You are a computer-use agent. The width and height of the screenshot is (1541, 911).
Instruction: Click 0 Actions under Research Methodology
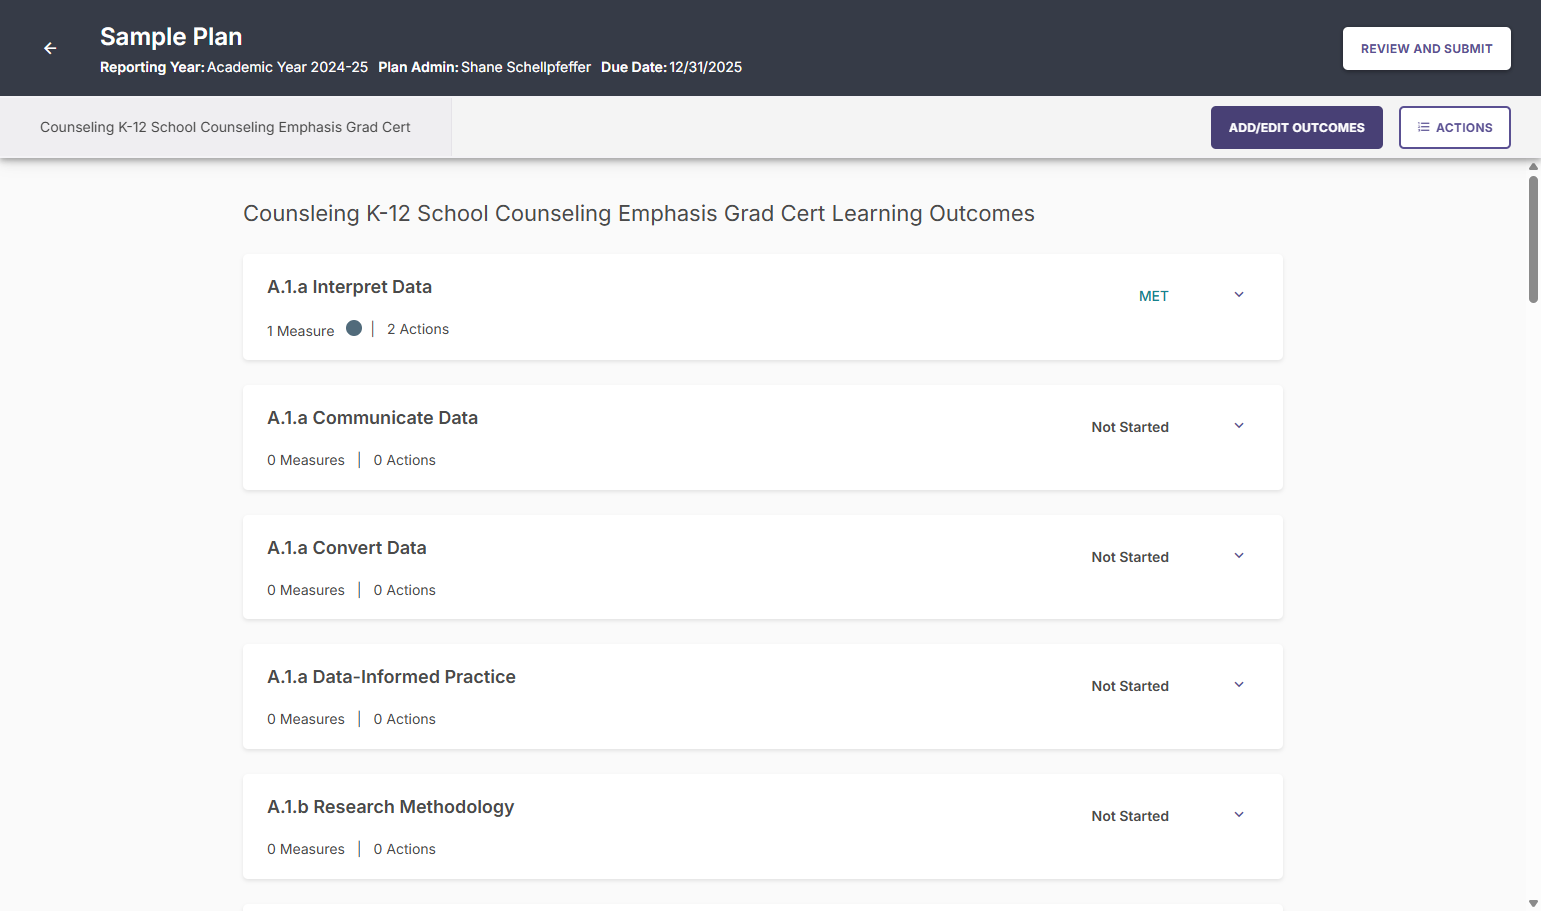click(404, 849)
